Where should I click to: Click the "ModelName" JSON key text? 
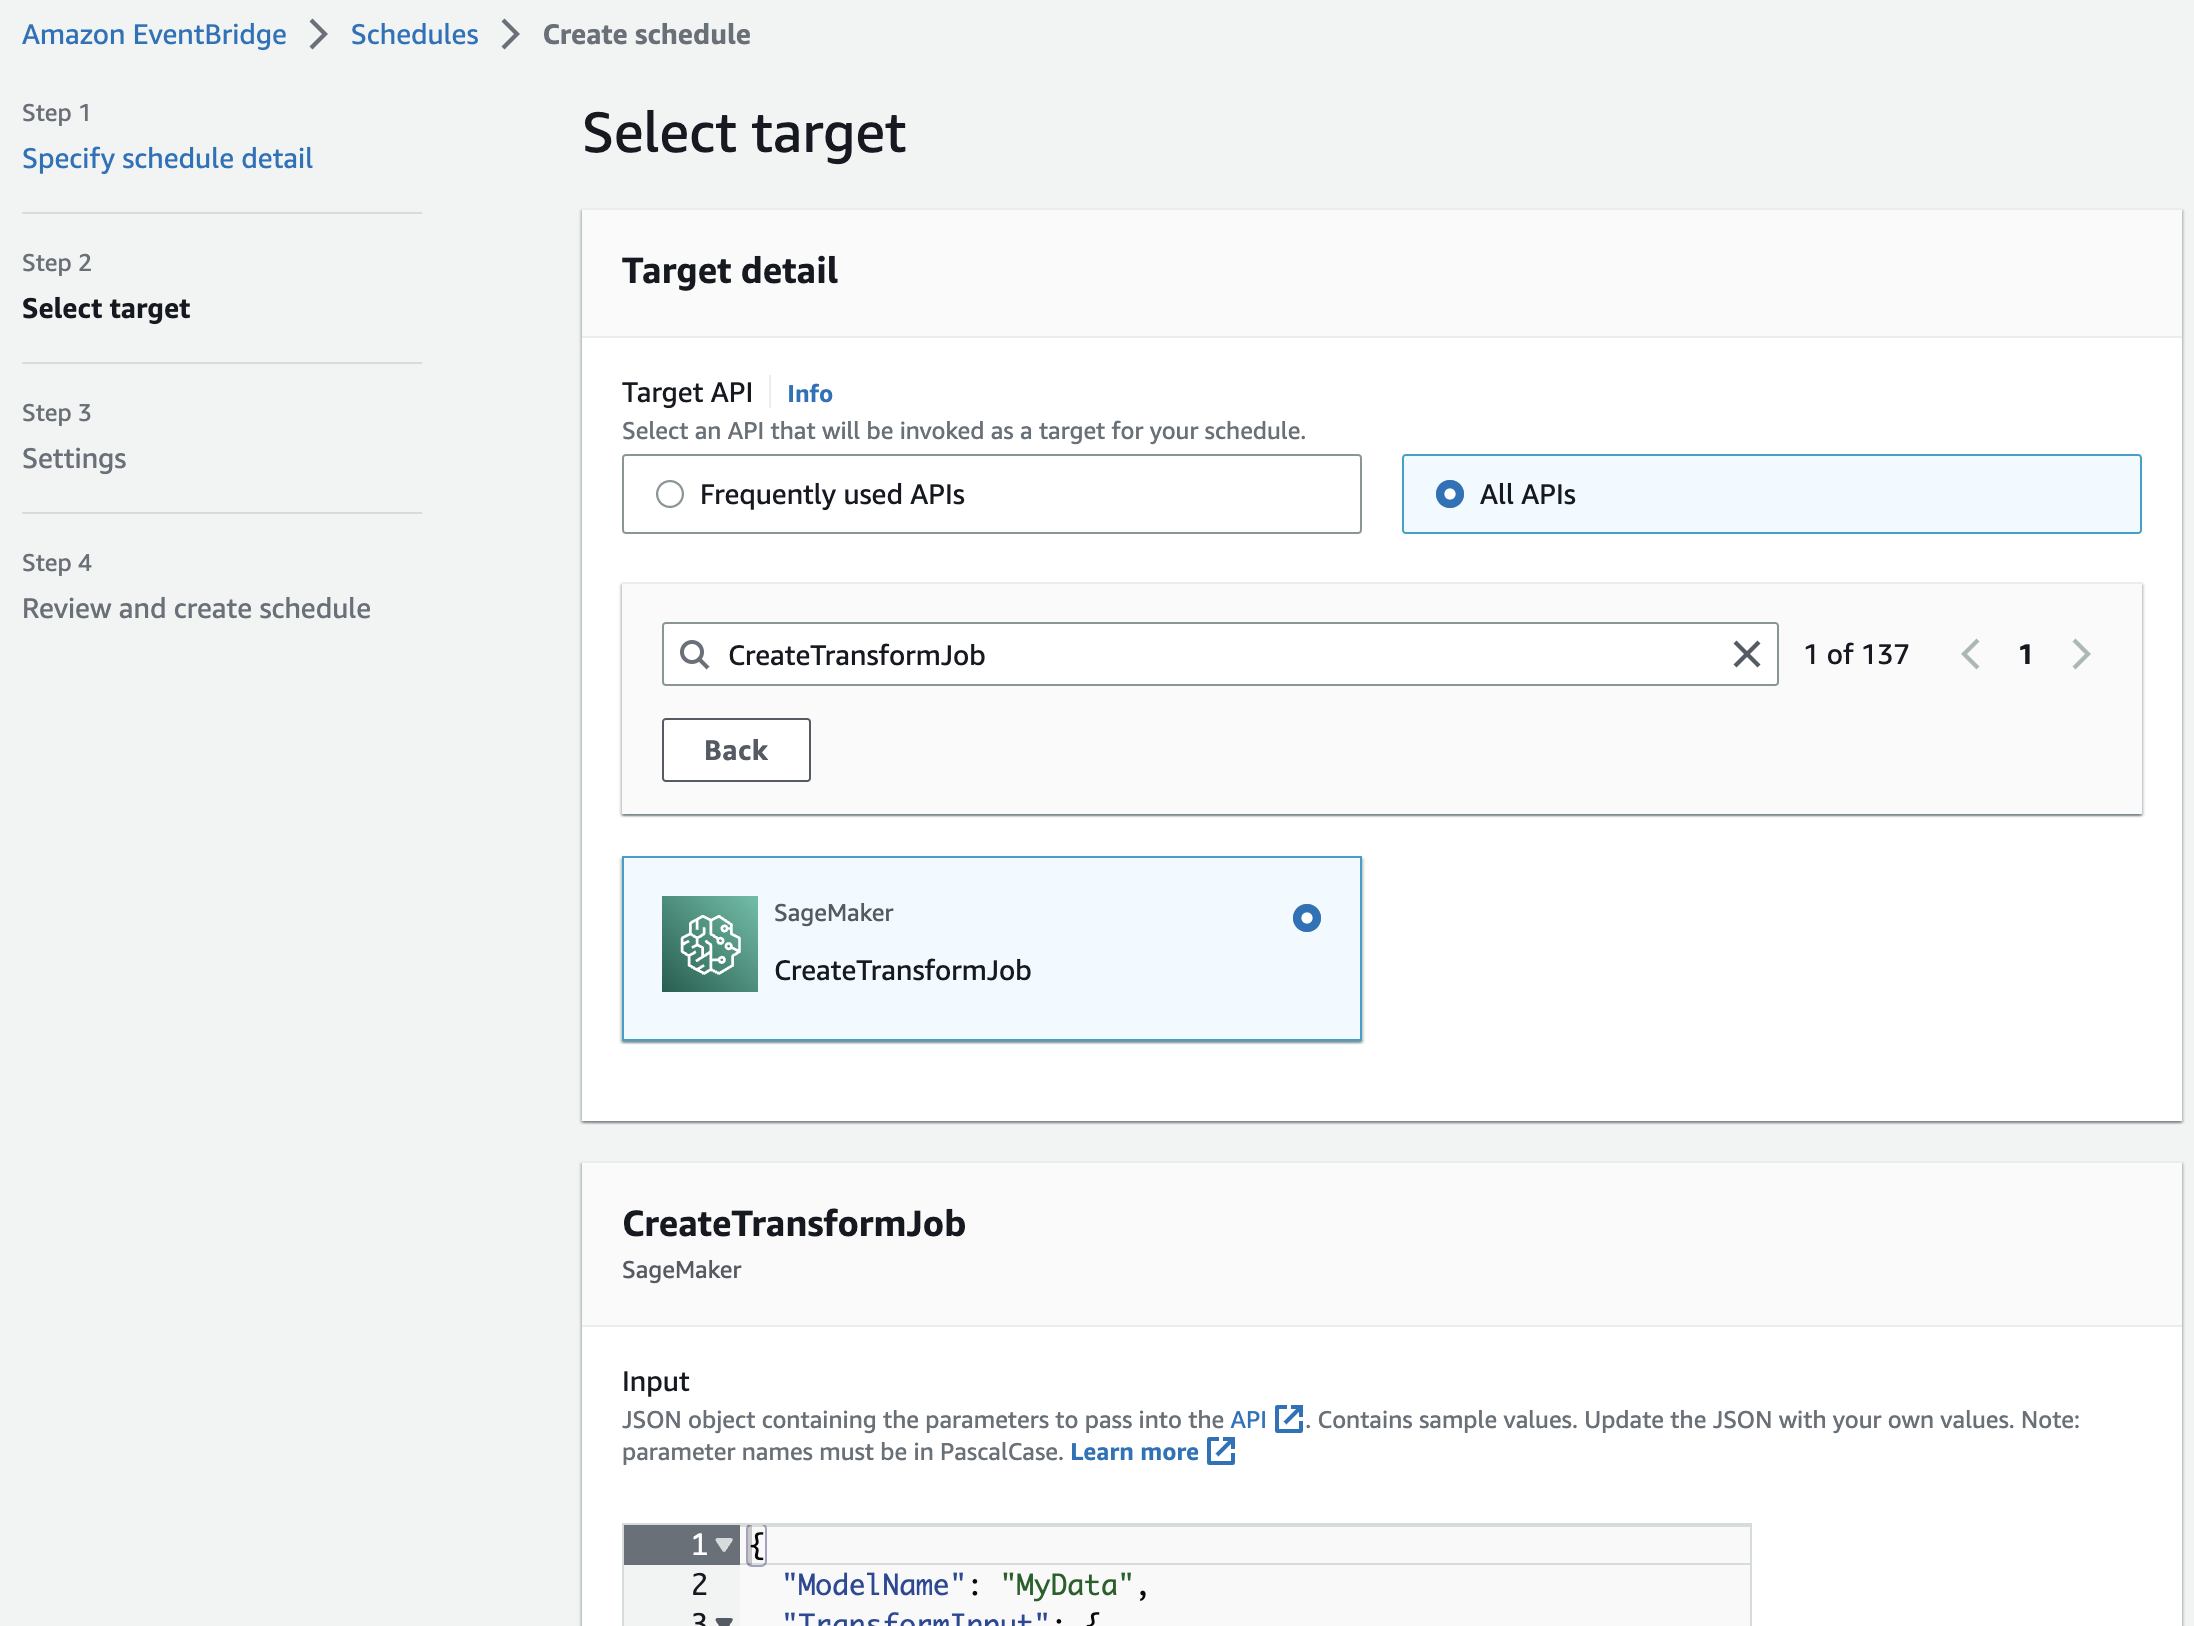pyautogui.click(x=873, y=1585)
